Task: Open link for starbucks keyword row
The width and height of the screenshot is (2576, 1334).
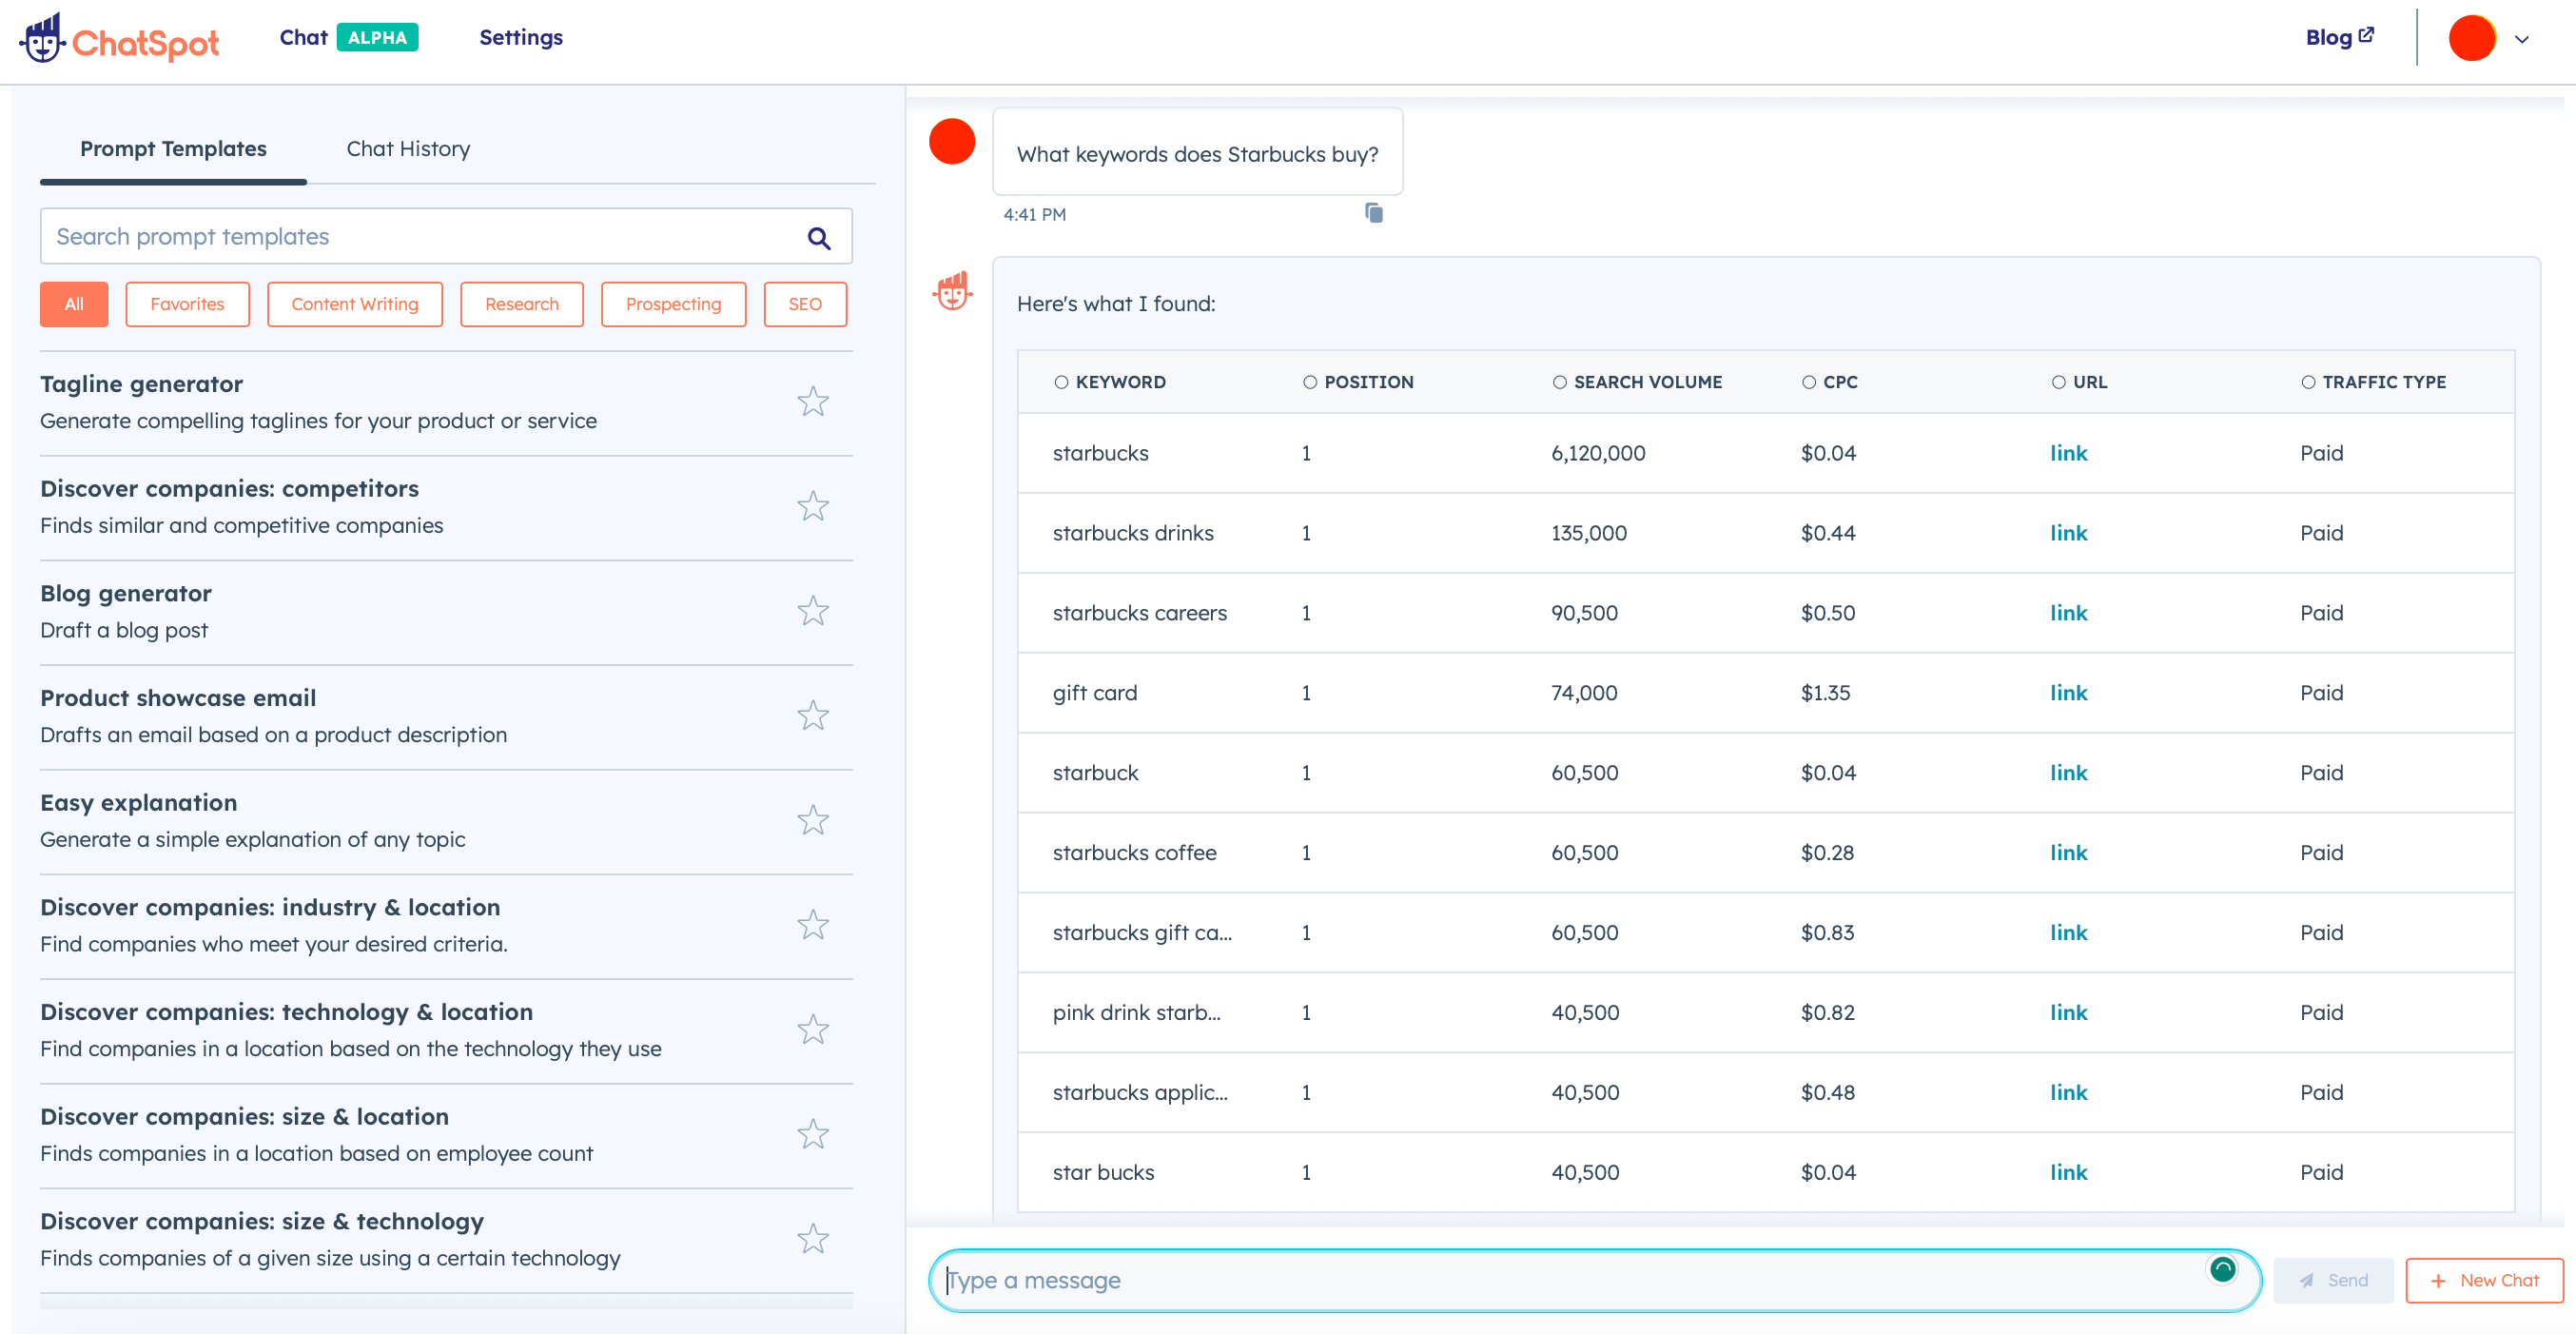Action: point(2068,453)
